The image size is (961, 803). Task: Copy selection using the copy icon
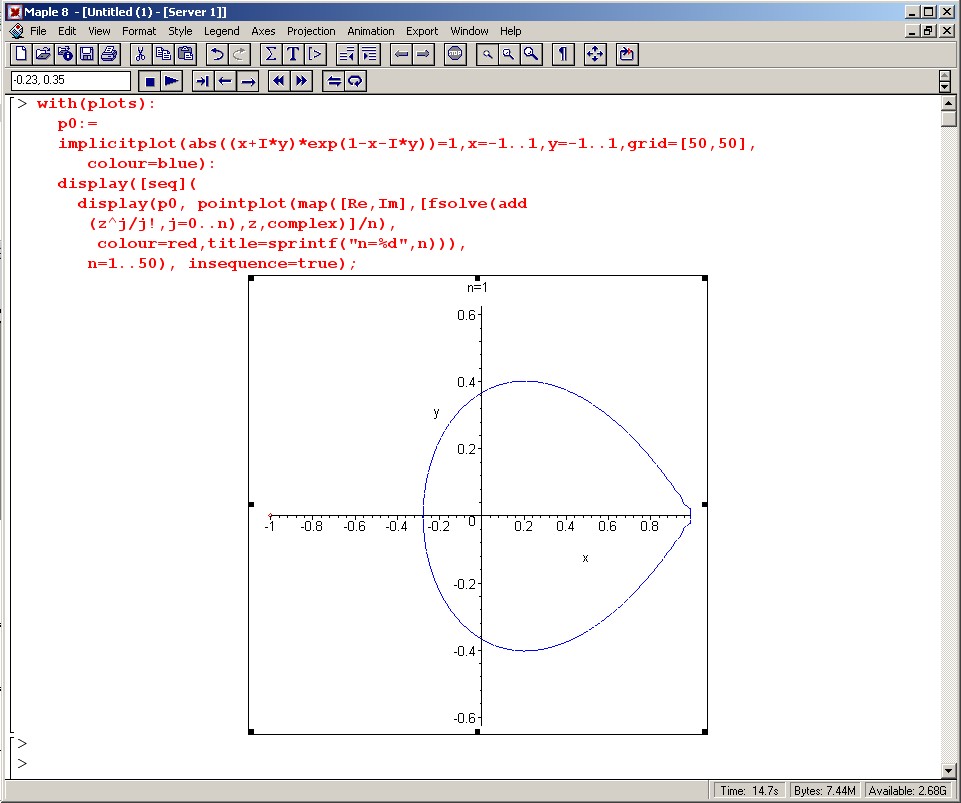coord(163,55)
